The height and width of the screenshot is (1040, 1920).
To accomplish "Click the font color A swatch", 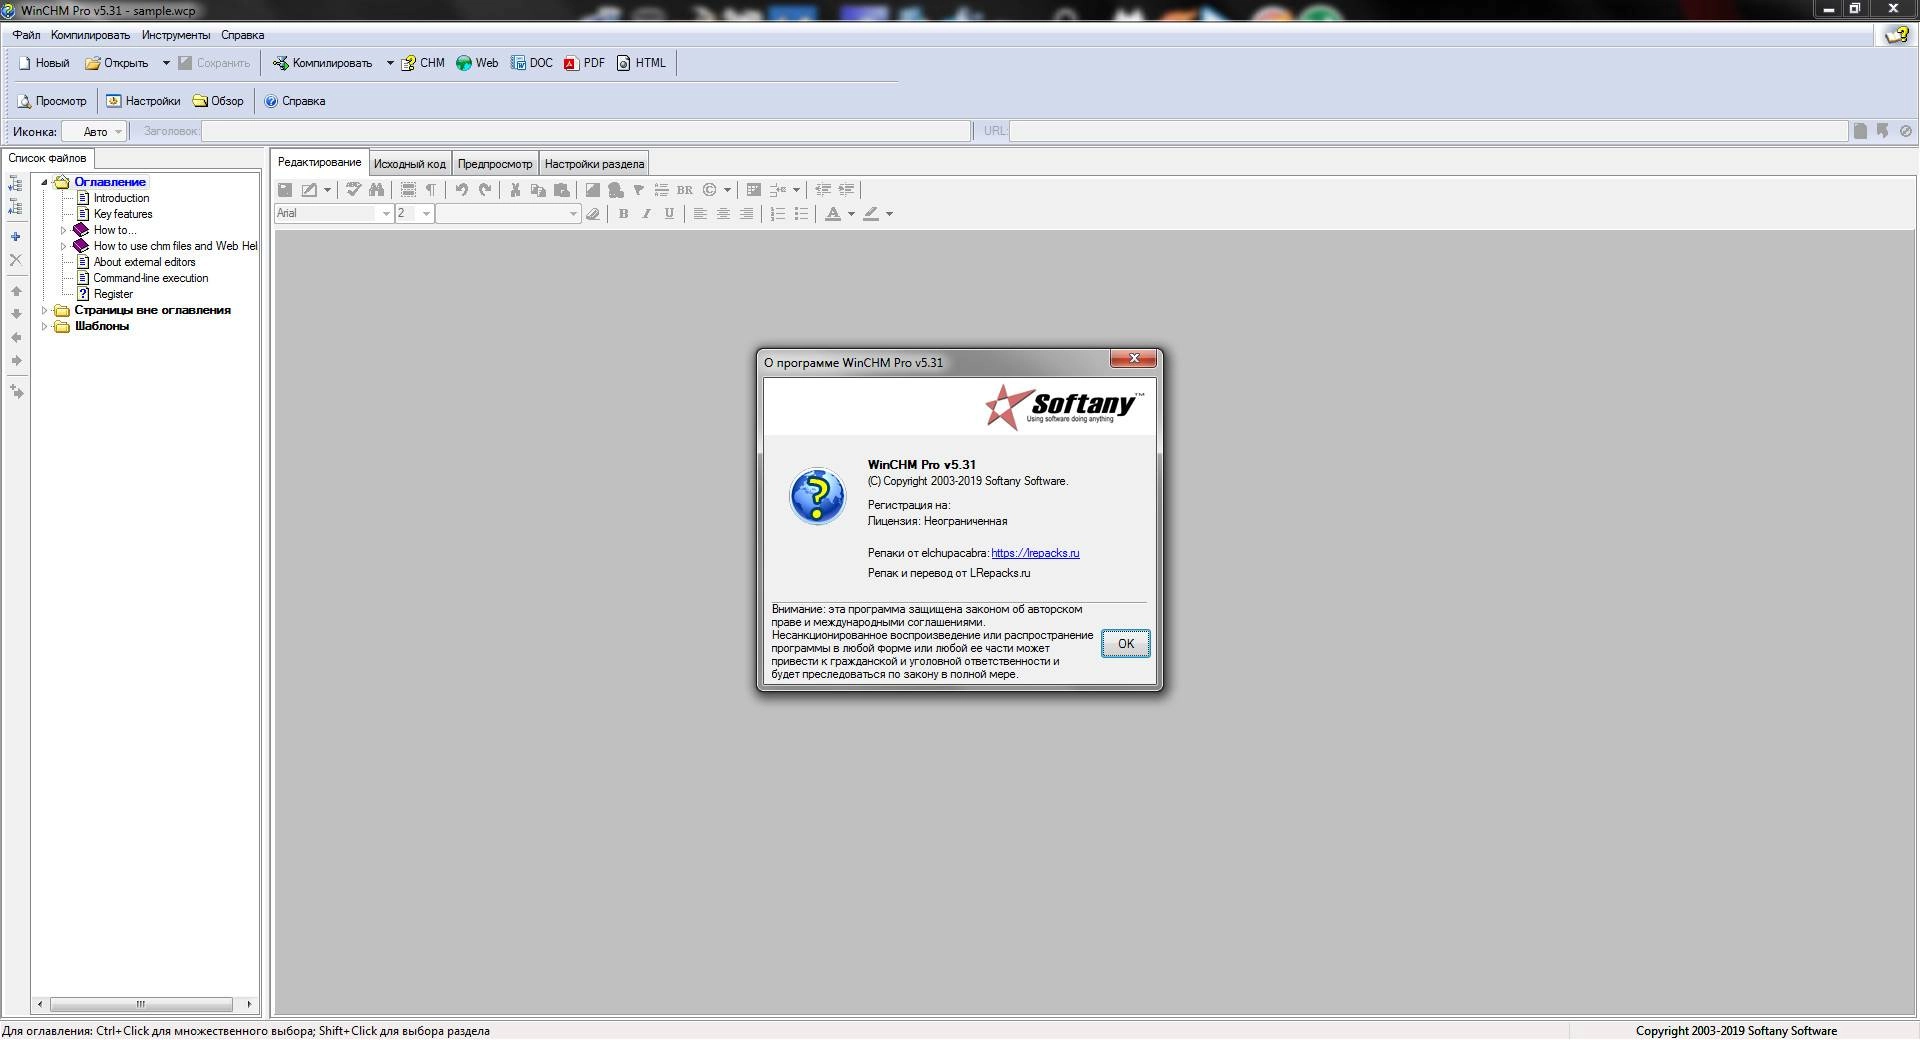I will (x=833, y=214).
